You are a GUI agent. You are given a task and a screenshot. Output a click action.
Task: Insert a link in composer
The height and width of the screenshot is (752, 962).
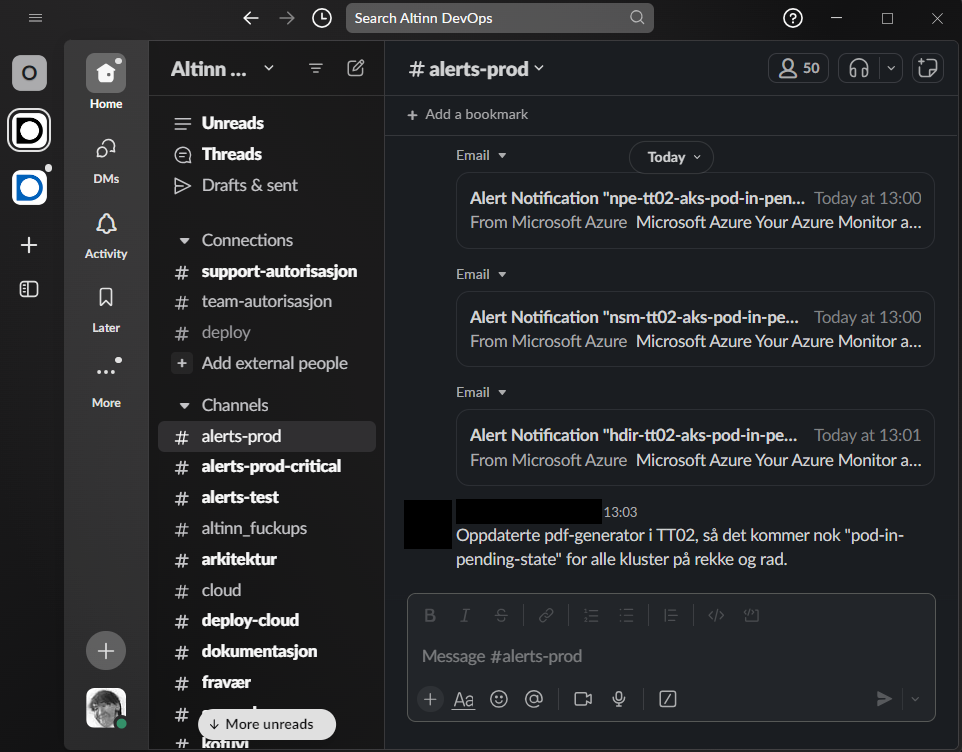[x=546, y=615]
